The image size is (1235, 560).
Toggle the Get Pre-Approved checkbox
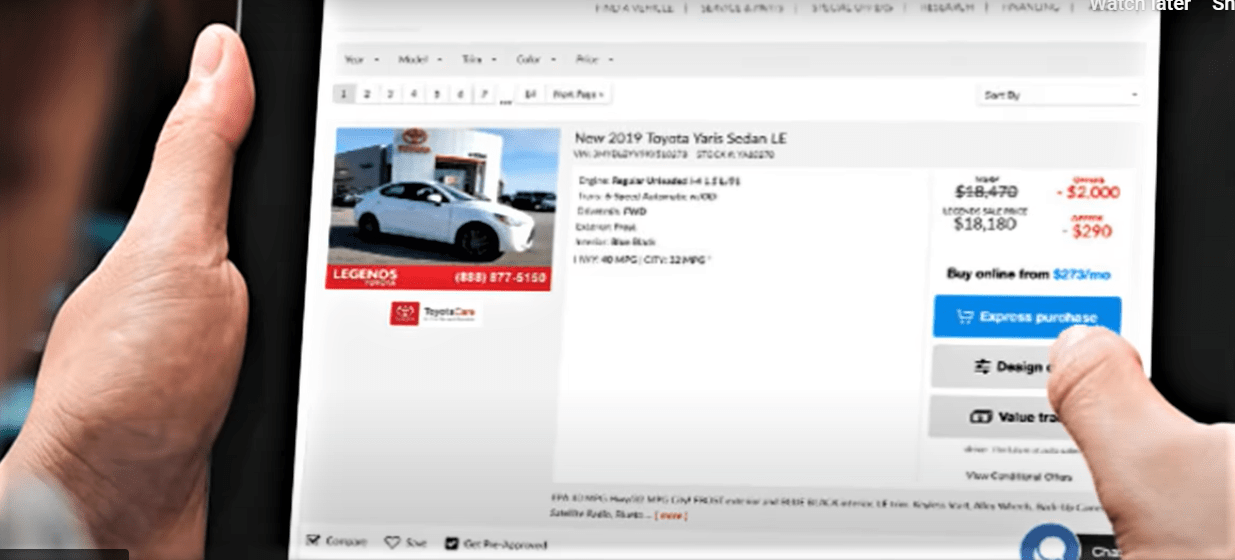(451, 544)
